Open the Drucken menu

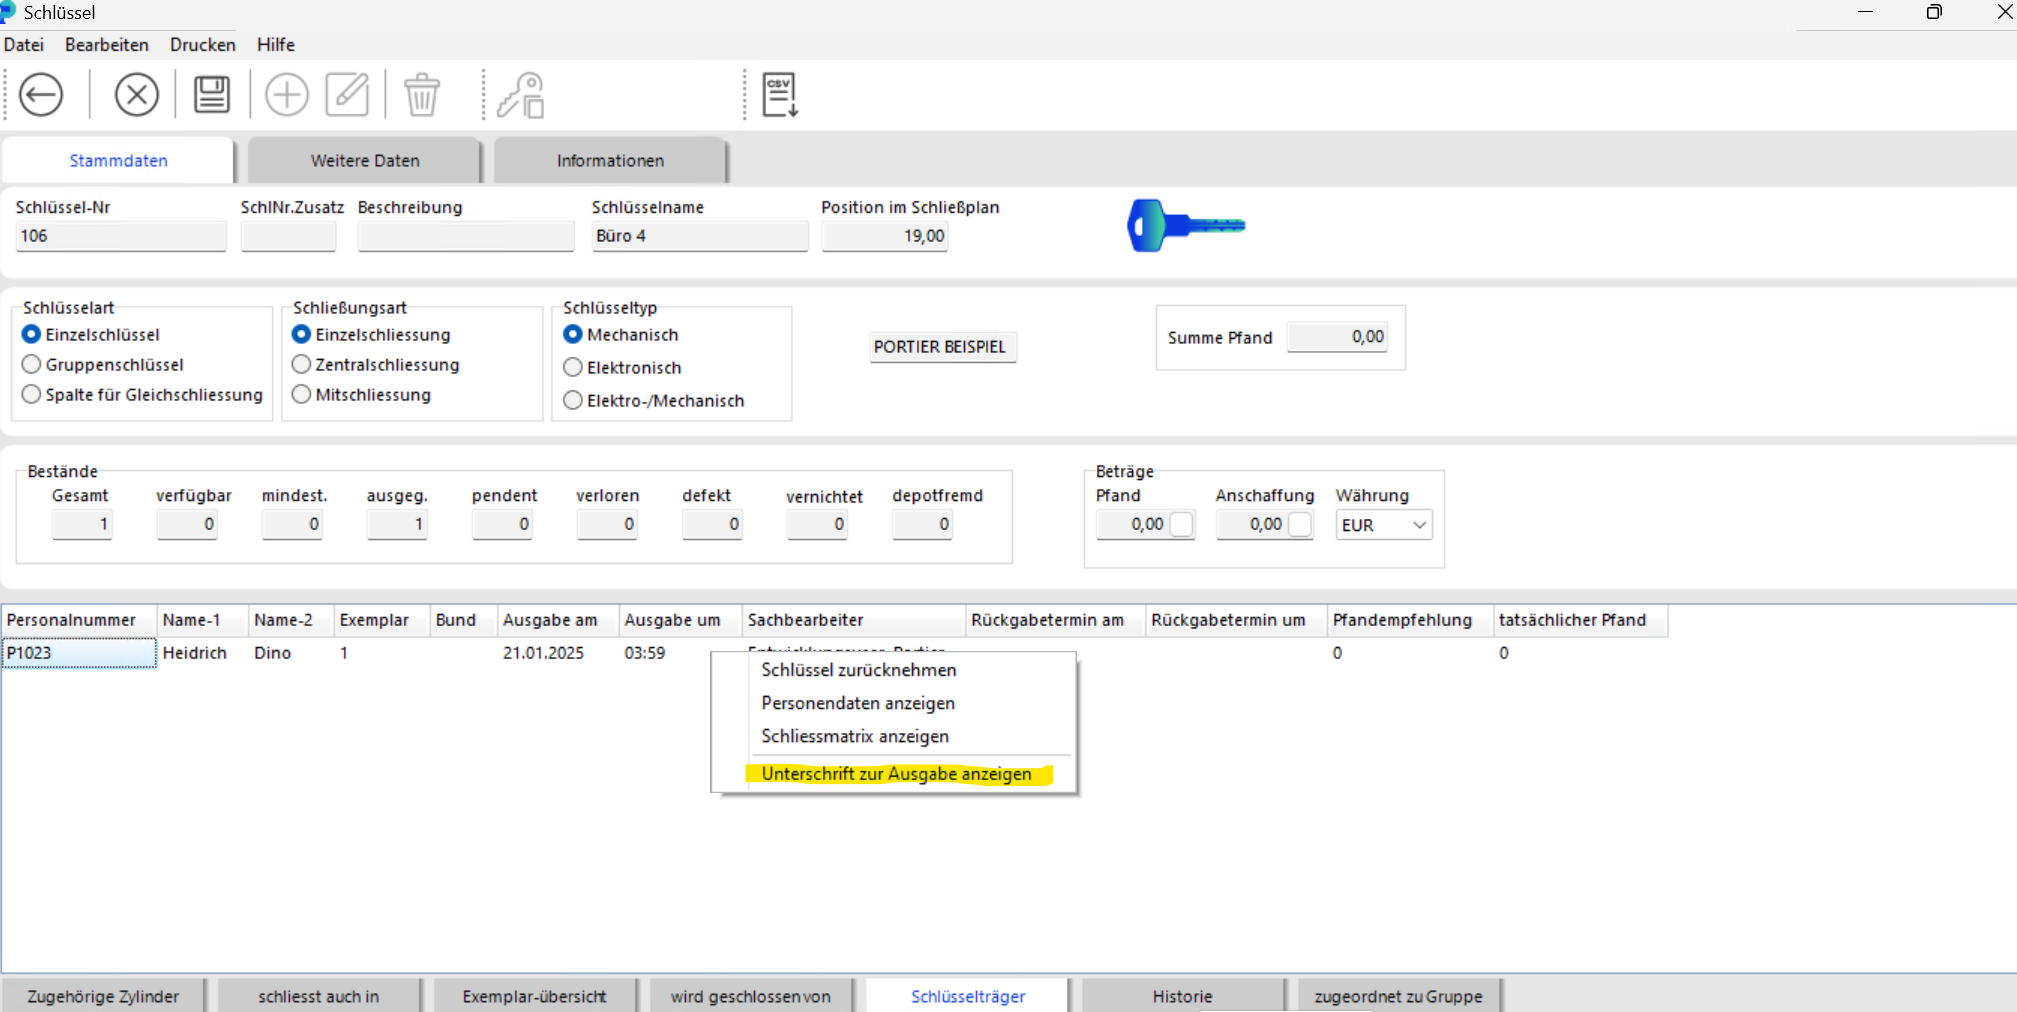(x=202, y=45)
